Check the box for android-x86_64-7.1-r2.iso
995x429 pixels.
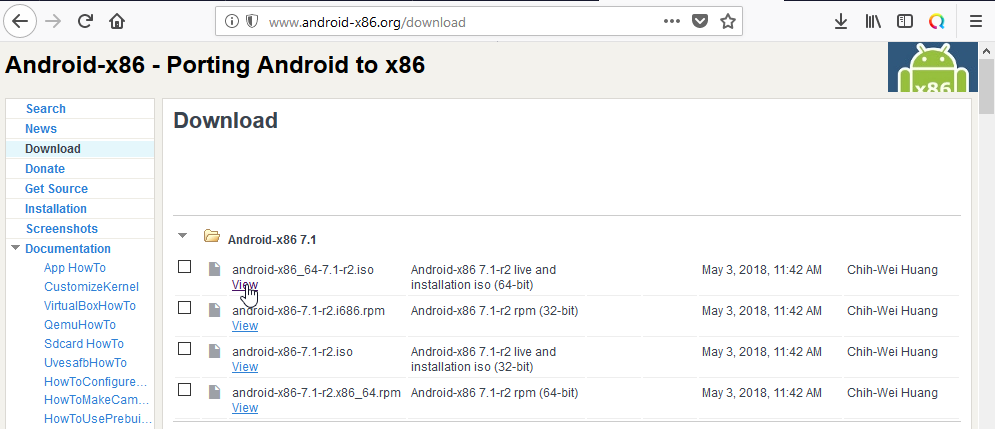(x=184, y=267)
